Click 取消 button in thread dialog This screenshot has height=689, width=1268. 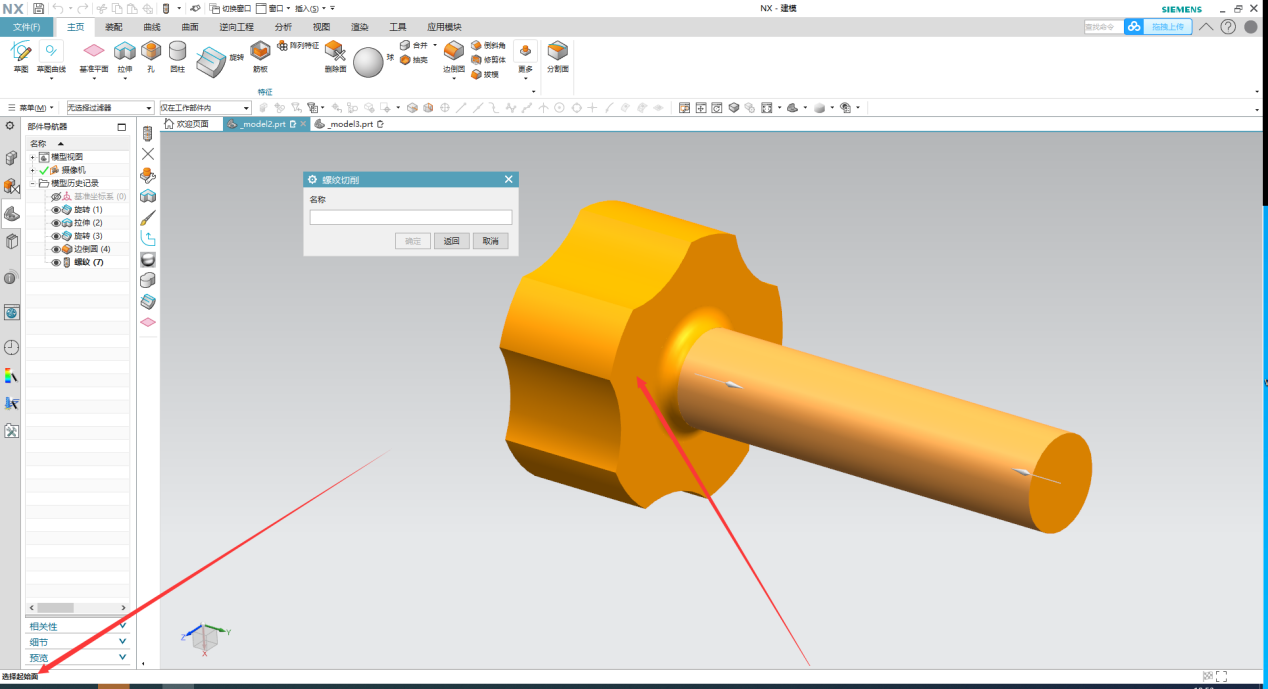click(490, 241)
